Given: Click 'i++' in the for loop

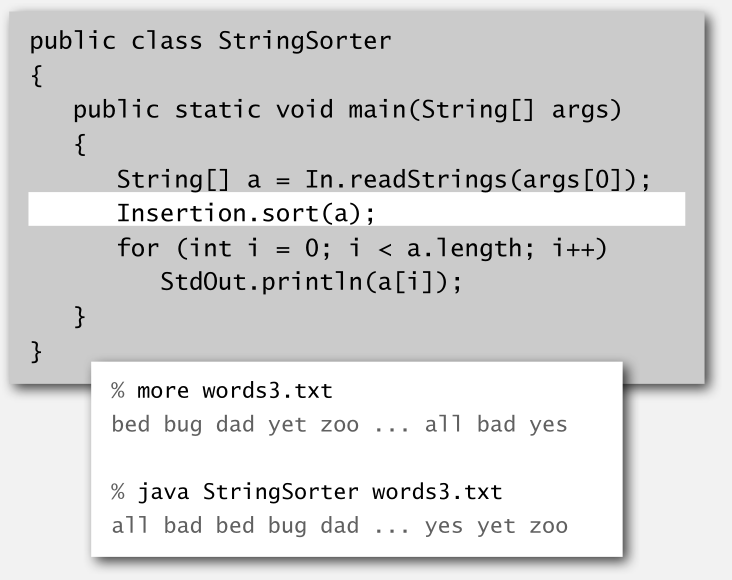Looking at the screenshot, I should point(574,248).
